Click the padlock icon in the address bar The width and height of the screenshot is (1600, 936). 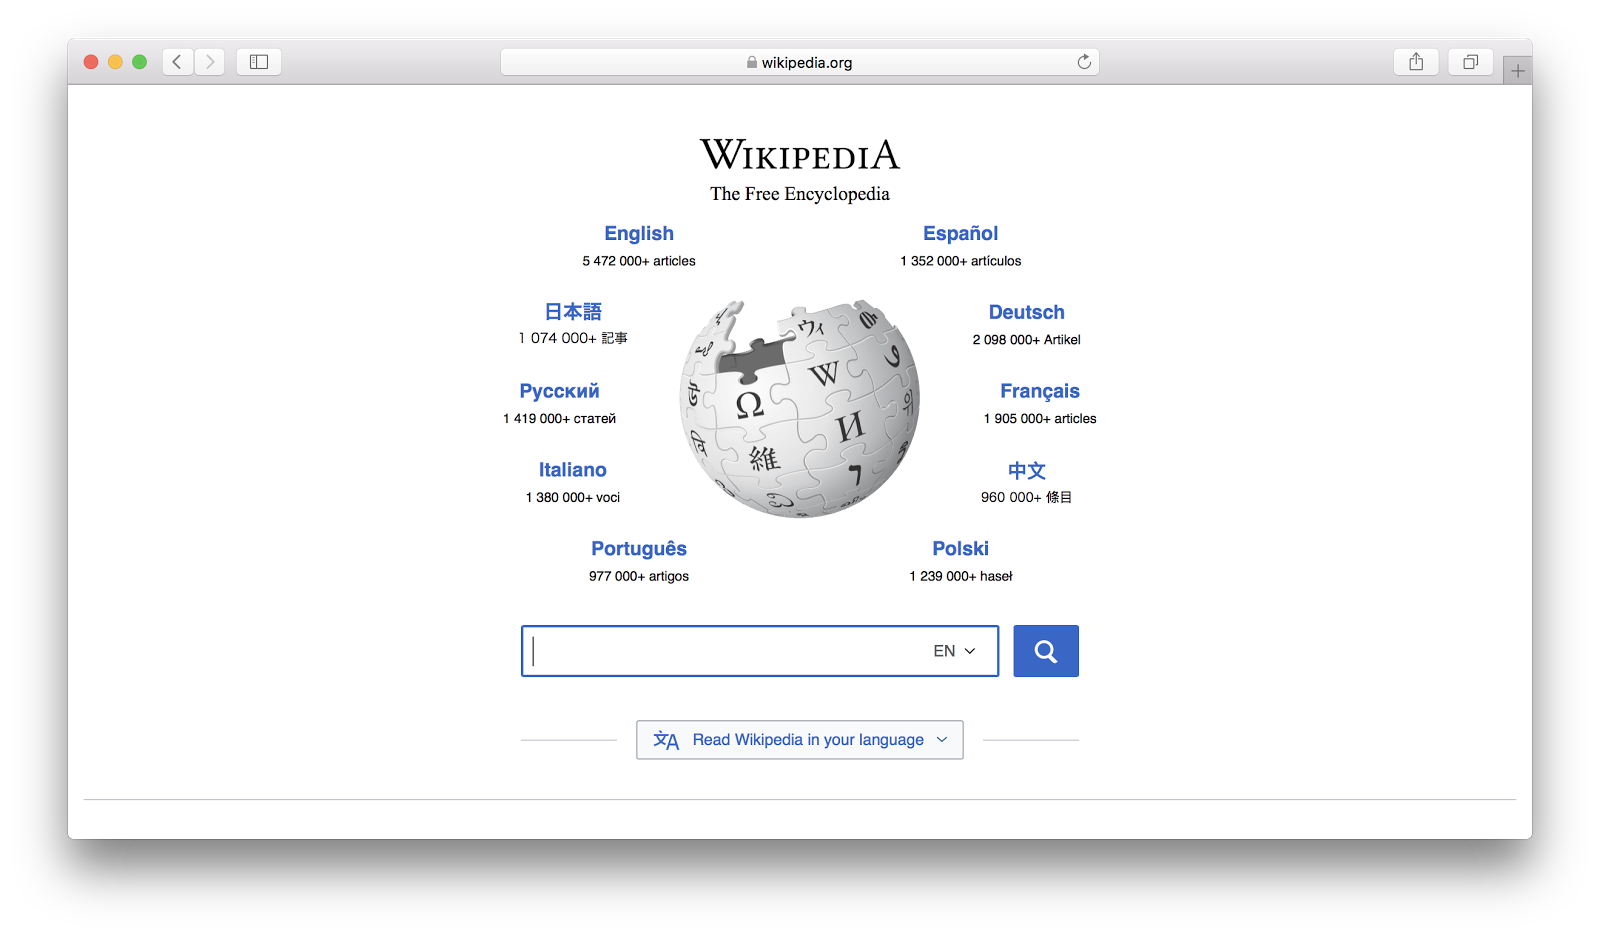pos(752,62)
